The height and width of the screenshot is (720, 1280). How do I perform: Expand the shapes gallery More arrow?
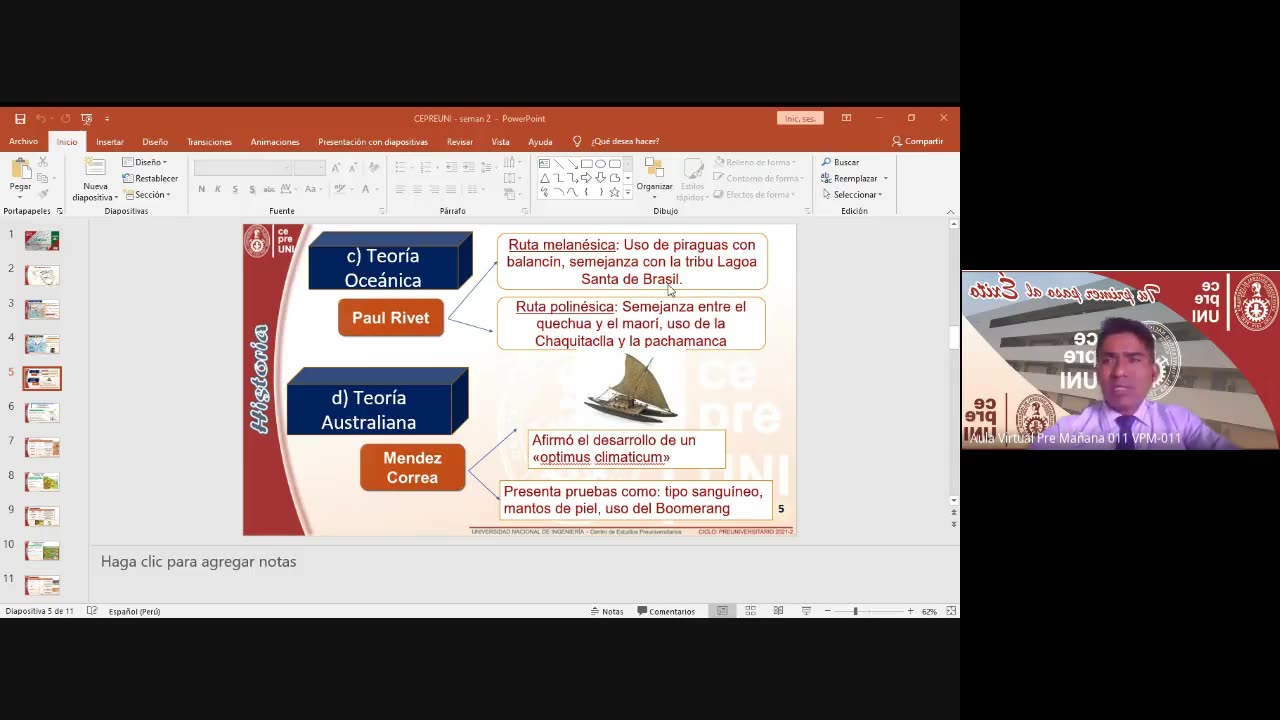pos(628,192)
